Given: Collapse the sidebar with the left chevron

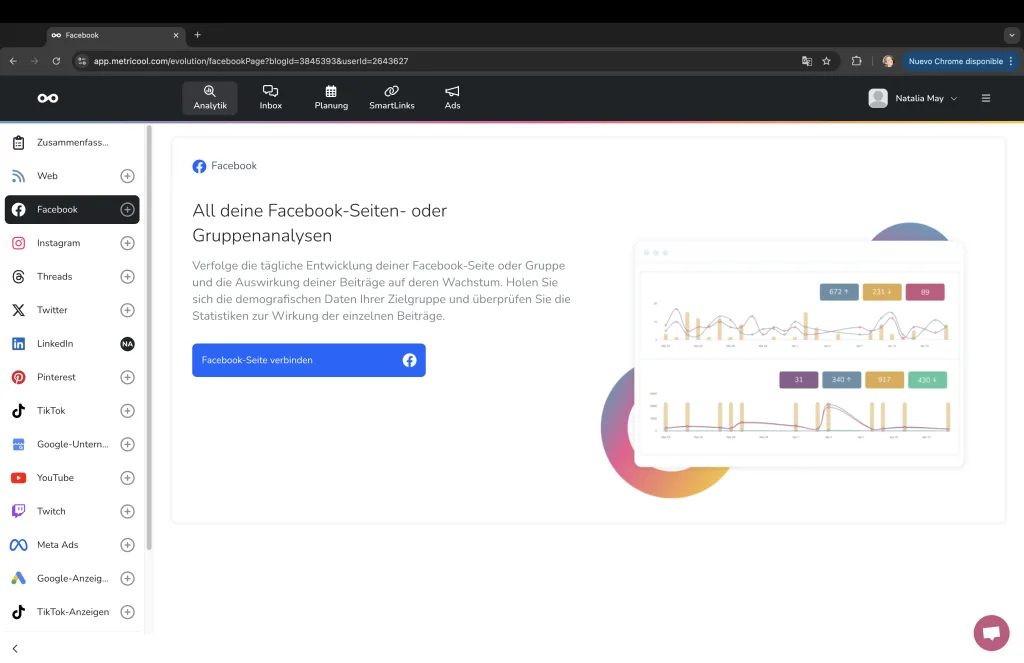Looking at the screenshot, I should [15, 649].
